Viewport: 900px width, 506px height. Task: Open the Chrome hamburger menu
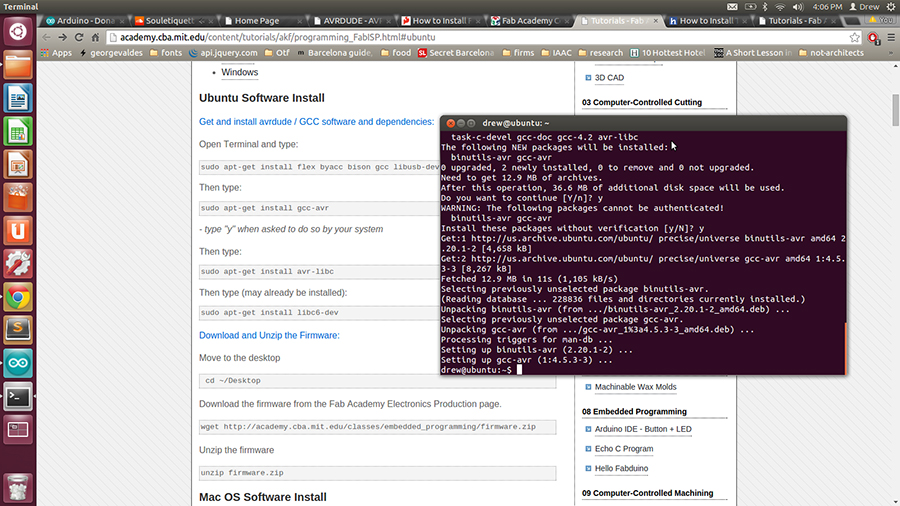891,37
